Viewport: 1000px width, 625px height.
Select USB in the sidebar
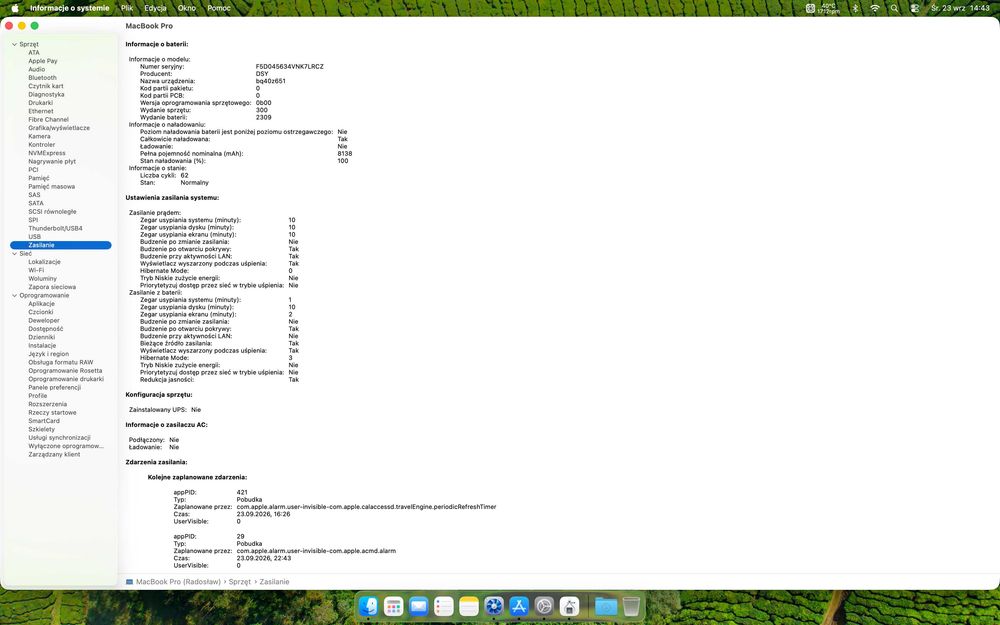point(34,237)
